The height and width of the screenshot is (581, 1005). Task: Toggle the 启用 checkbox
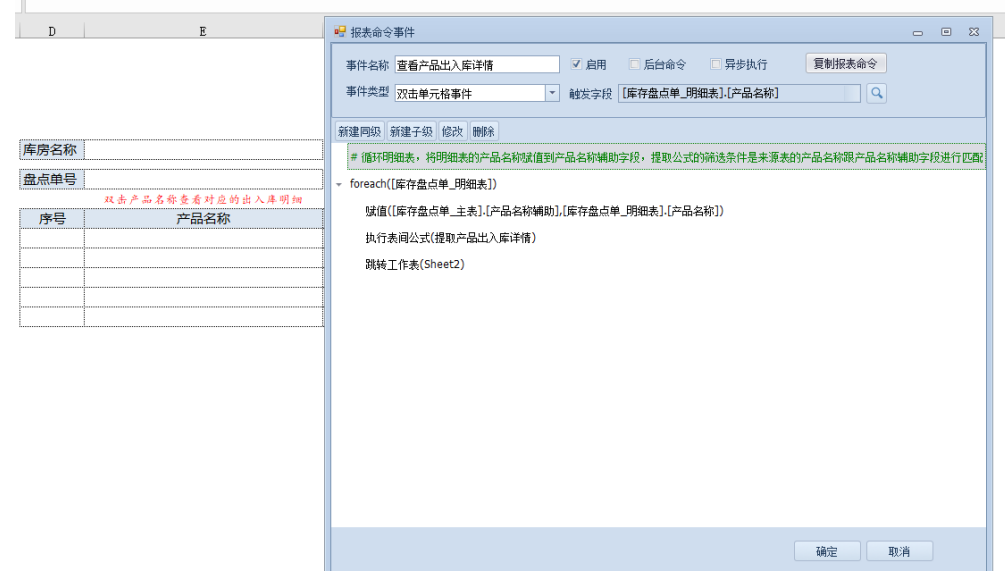pyautogui.click(x=577, y=64)
